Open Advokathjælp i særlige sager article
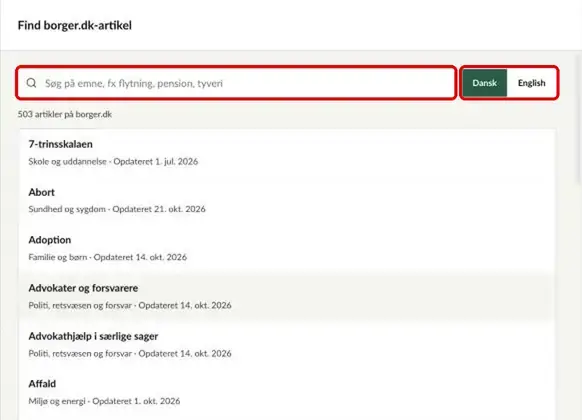The image size is (582, 420). coord(287,344)
